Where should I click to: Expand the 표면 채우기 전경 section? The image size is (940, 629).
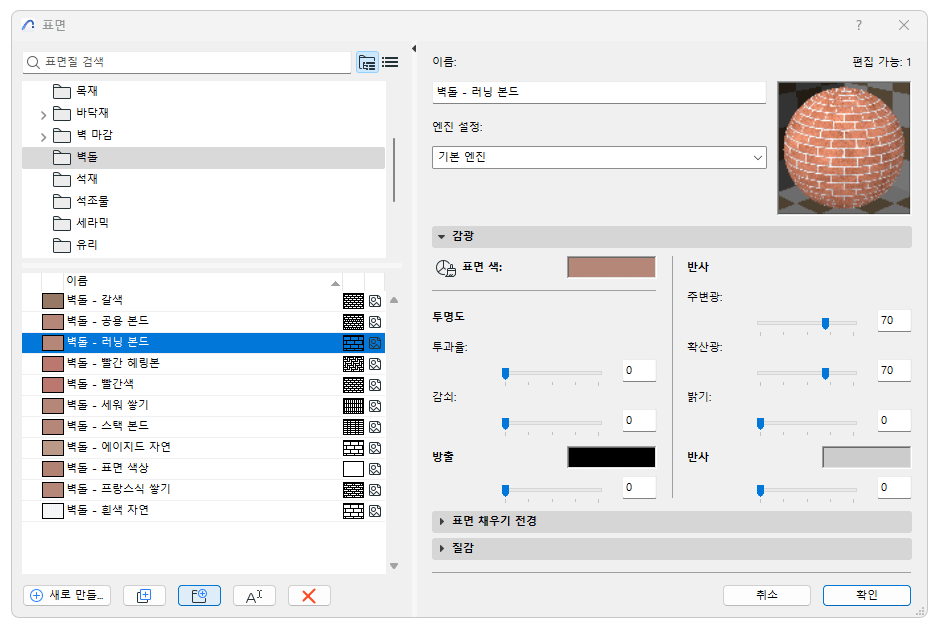coord(441,519)
